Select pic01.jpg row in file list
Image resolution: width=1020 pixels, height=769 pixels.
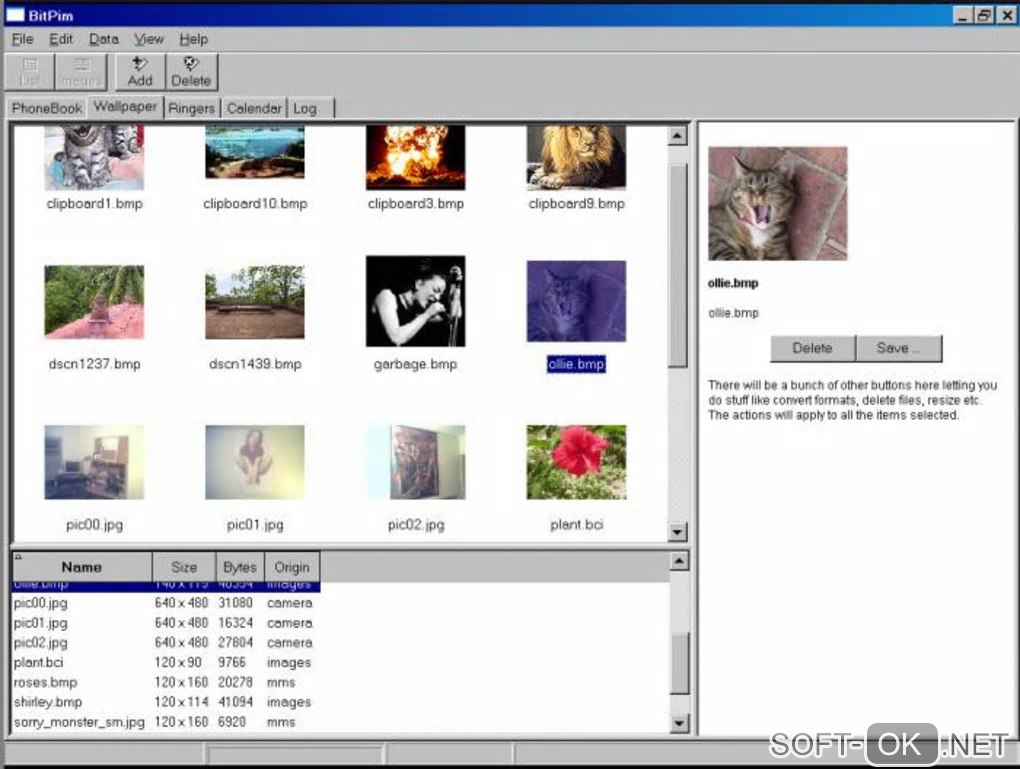[x=166, y=623]
